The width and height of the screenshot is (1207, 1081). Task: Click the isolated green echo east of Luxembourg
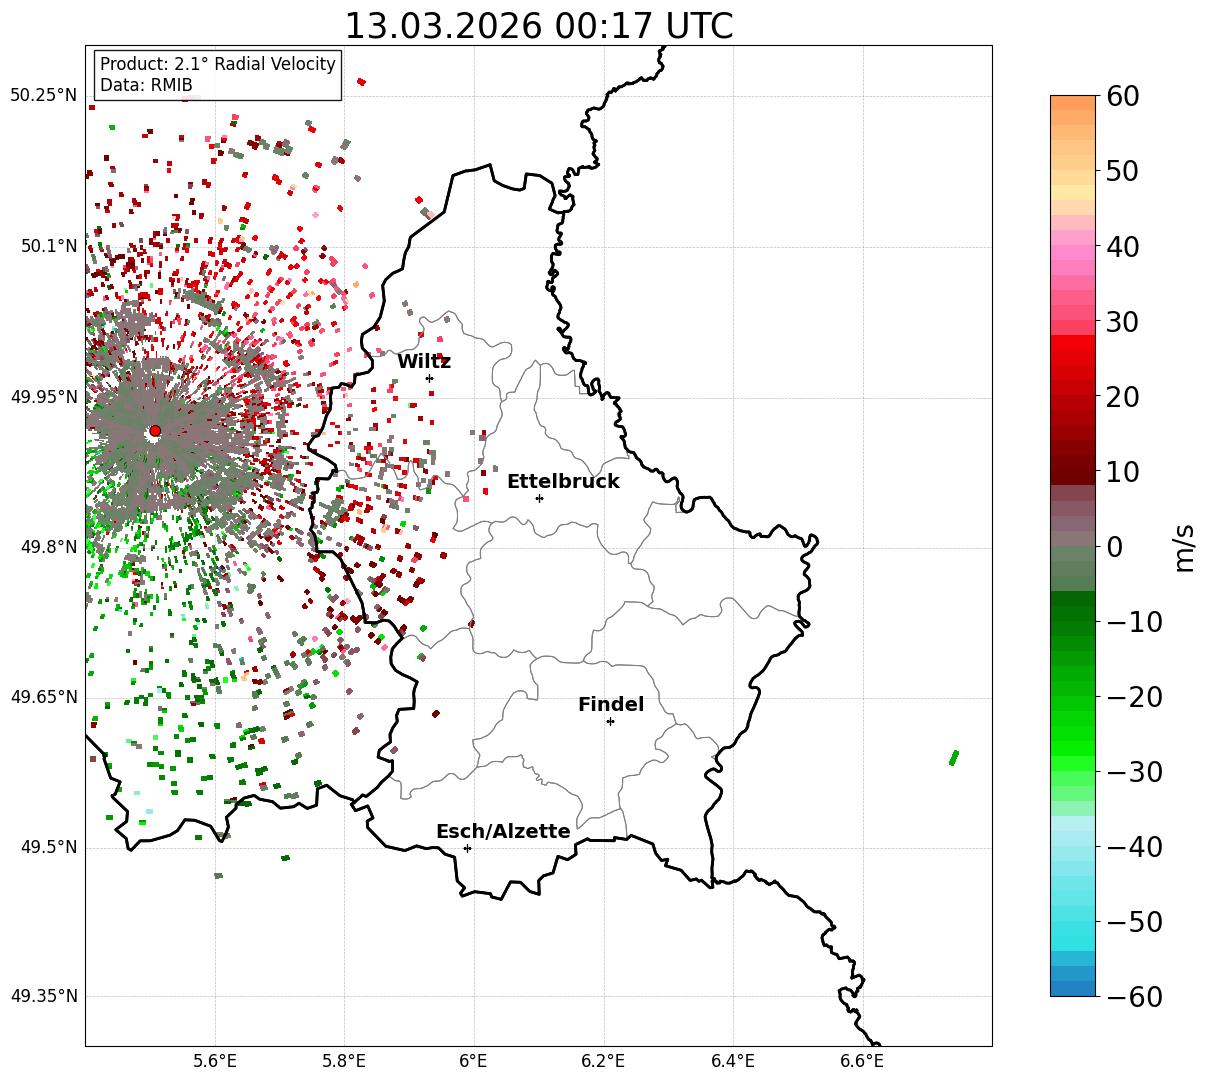(x=954, y=758)
